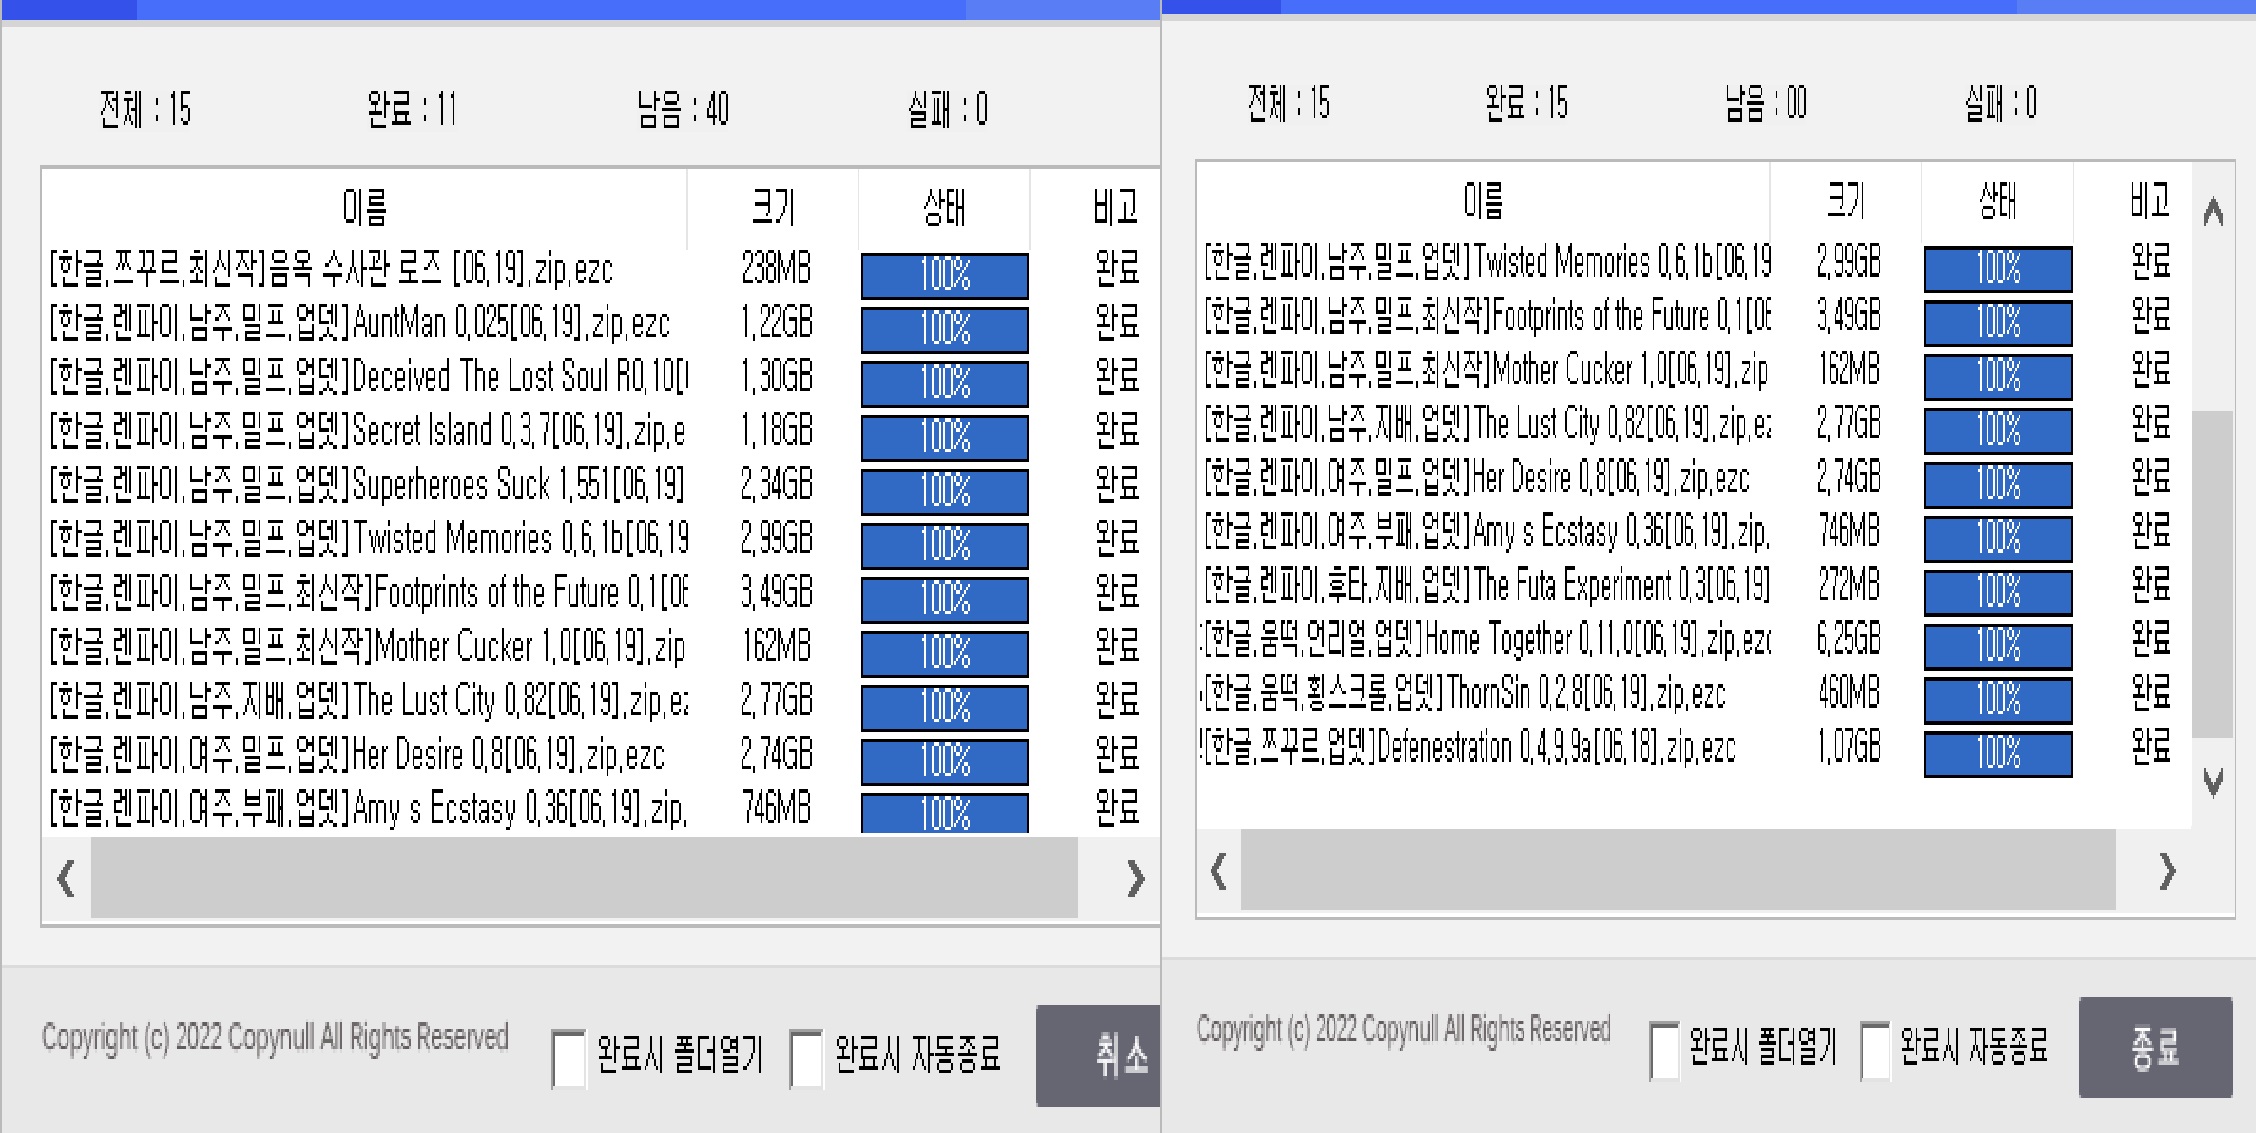The width and height of the screenshot is (2256, 1133).
Task: Click left scroll arrow in right download list
Action: (1218, 871)
